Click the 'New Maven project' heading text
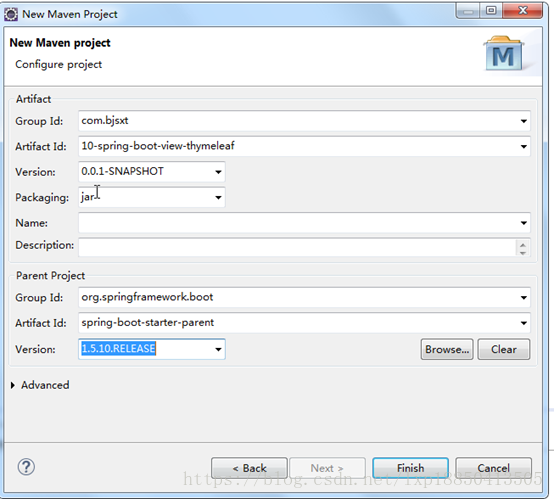Screen dimensions: 554x499 point(60,43)
